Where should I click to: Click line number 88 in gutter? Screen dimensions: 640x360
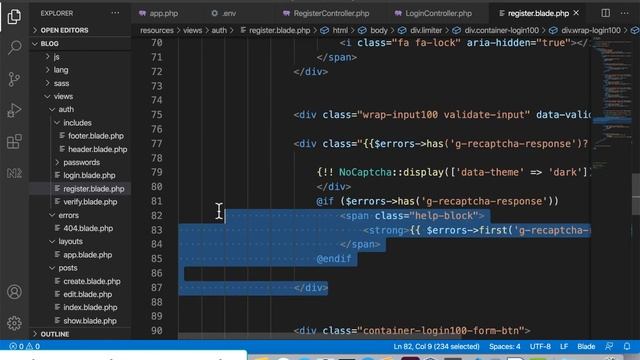point(157,302)
